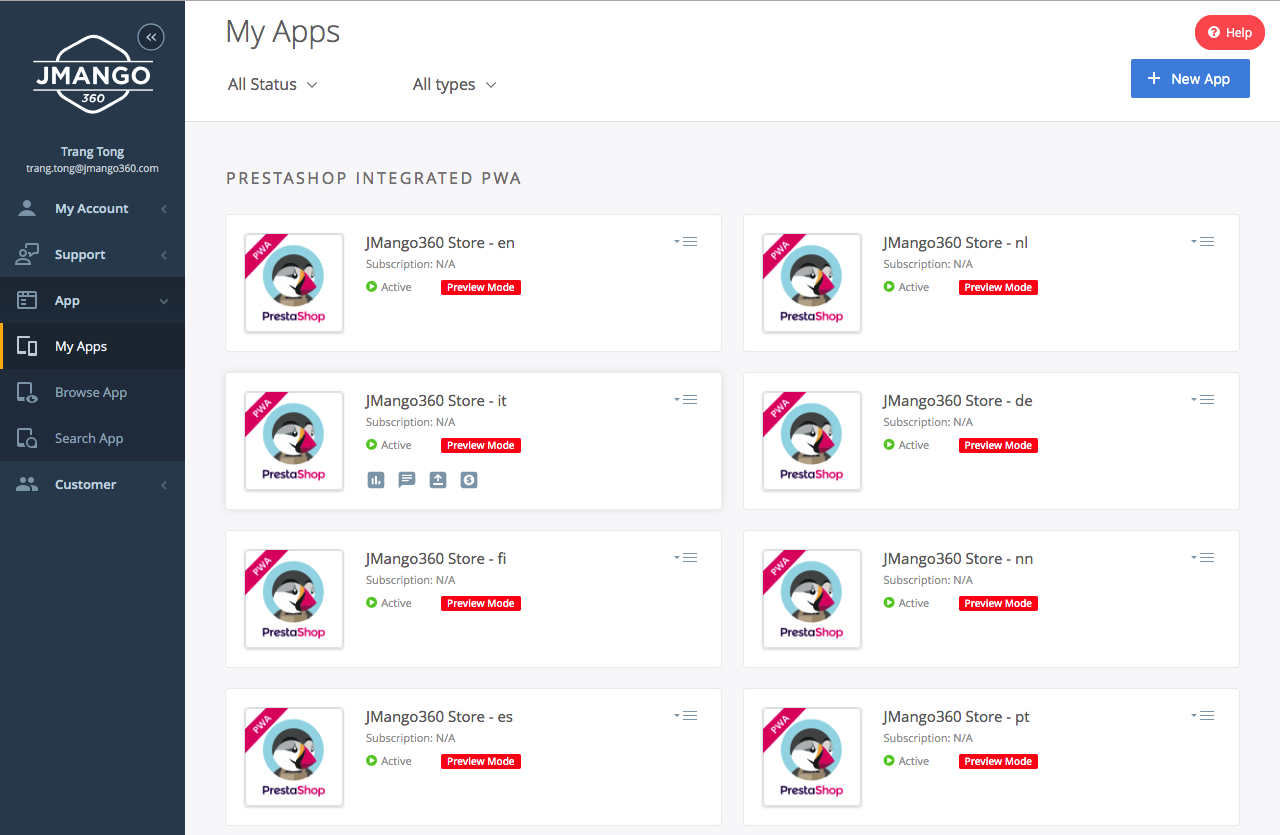Click the My Account person icon
This screenshot has width=1280, height=835.
pyautogui.click(x=27, y=208)
